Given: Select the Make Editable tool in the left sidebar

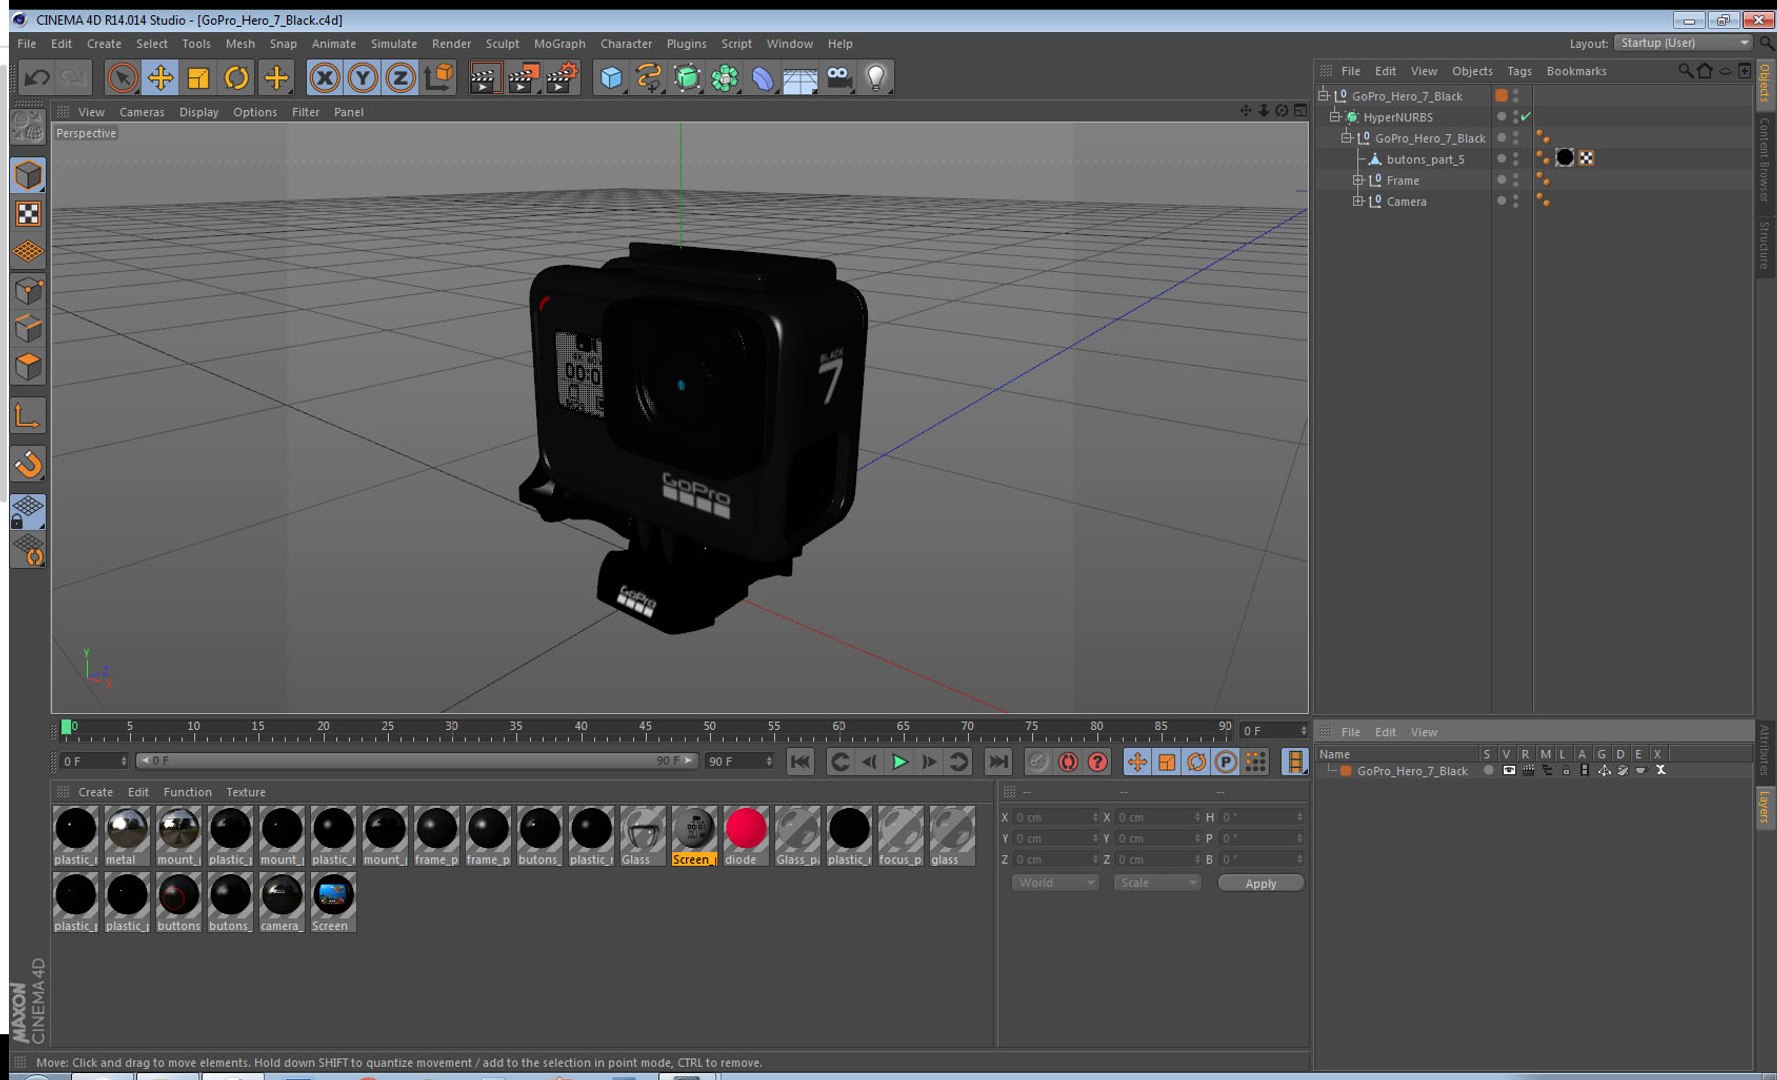Looking at the screenshot, I should pyautogui.click(x=28, y=127).
